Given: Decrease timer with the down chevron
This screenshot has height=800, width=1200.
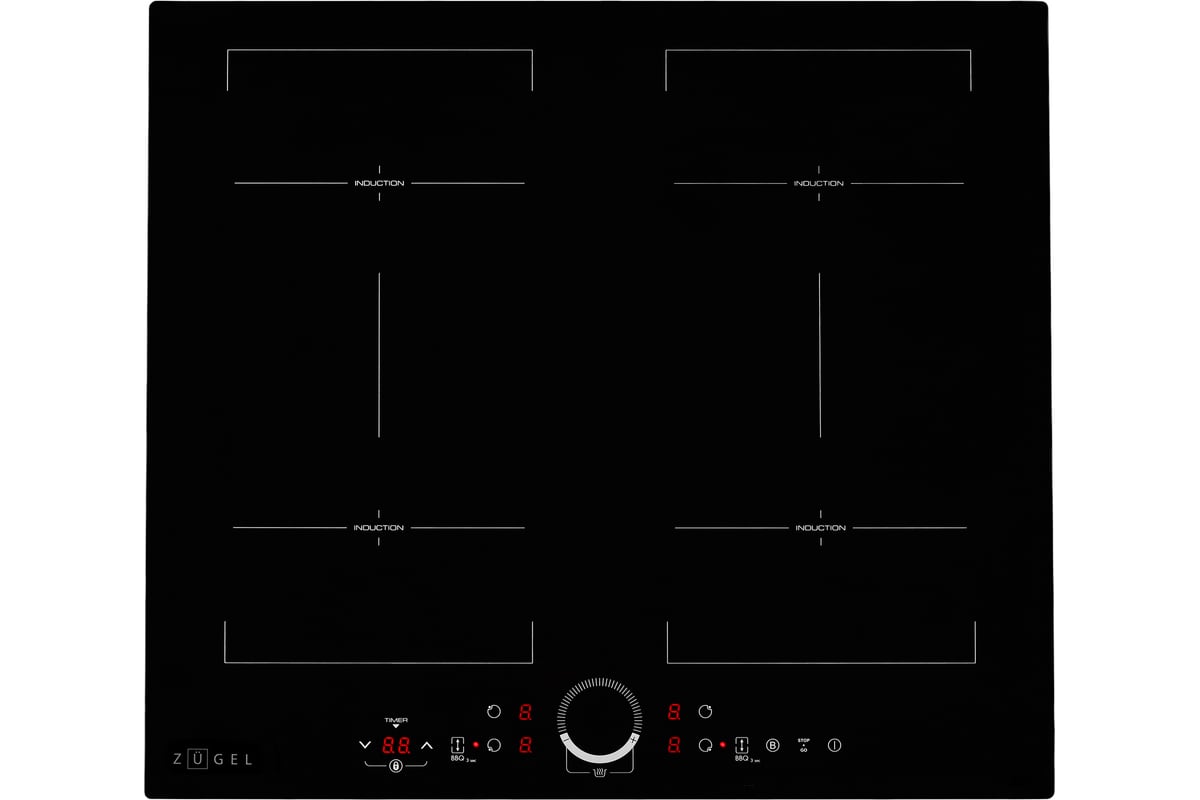Looking at the screenshot, I should pyautogui.click(x=365, y=745).
